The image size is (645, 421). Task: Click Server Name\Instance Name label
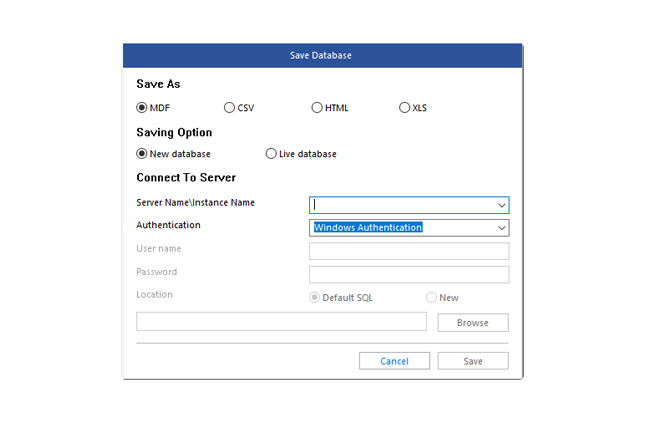[x=195, y=202]
